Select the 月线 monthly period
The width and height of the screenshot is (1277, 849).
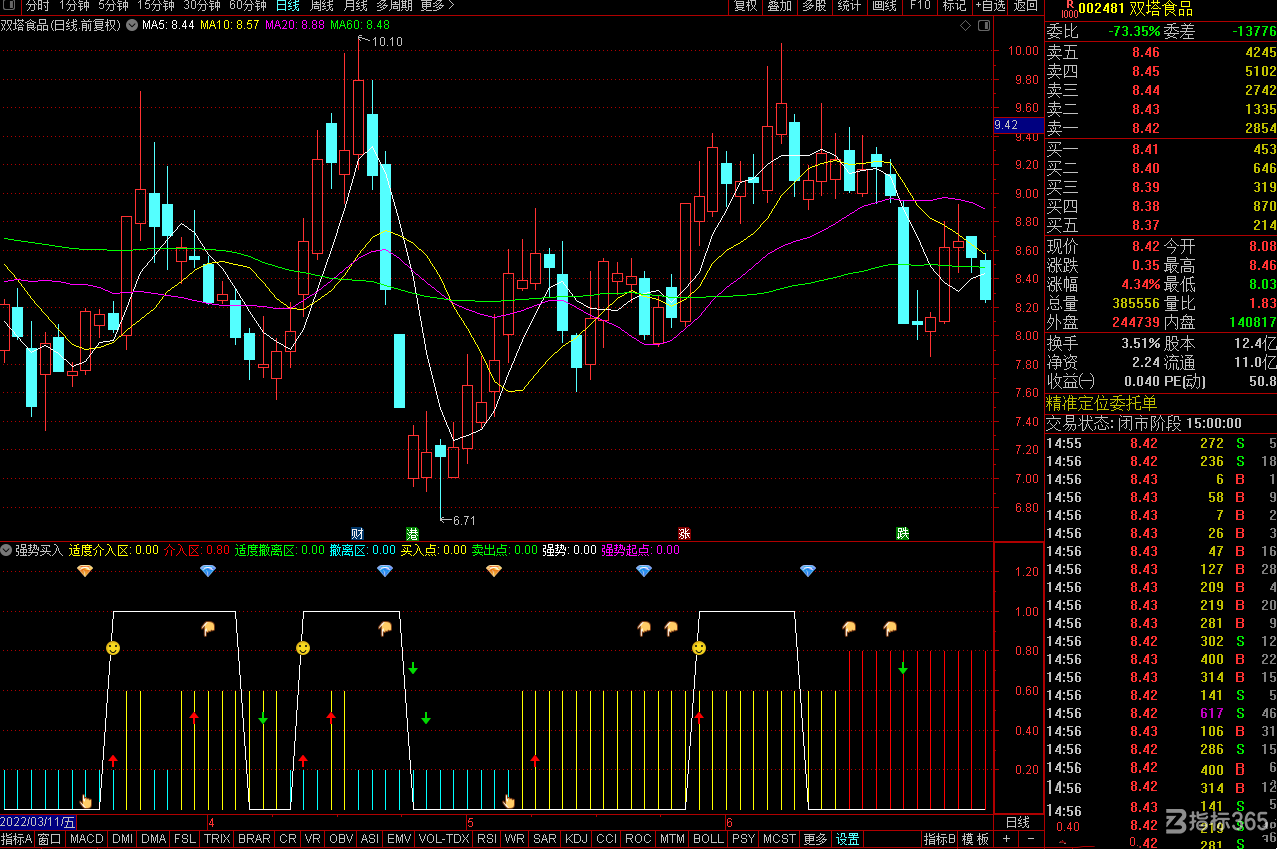coord(355,6)
